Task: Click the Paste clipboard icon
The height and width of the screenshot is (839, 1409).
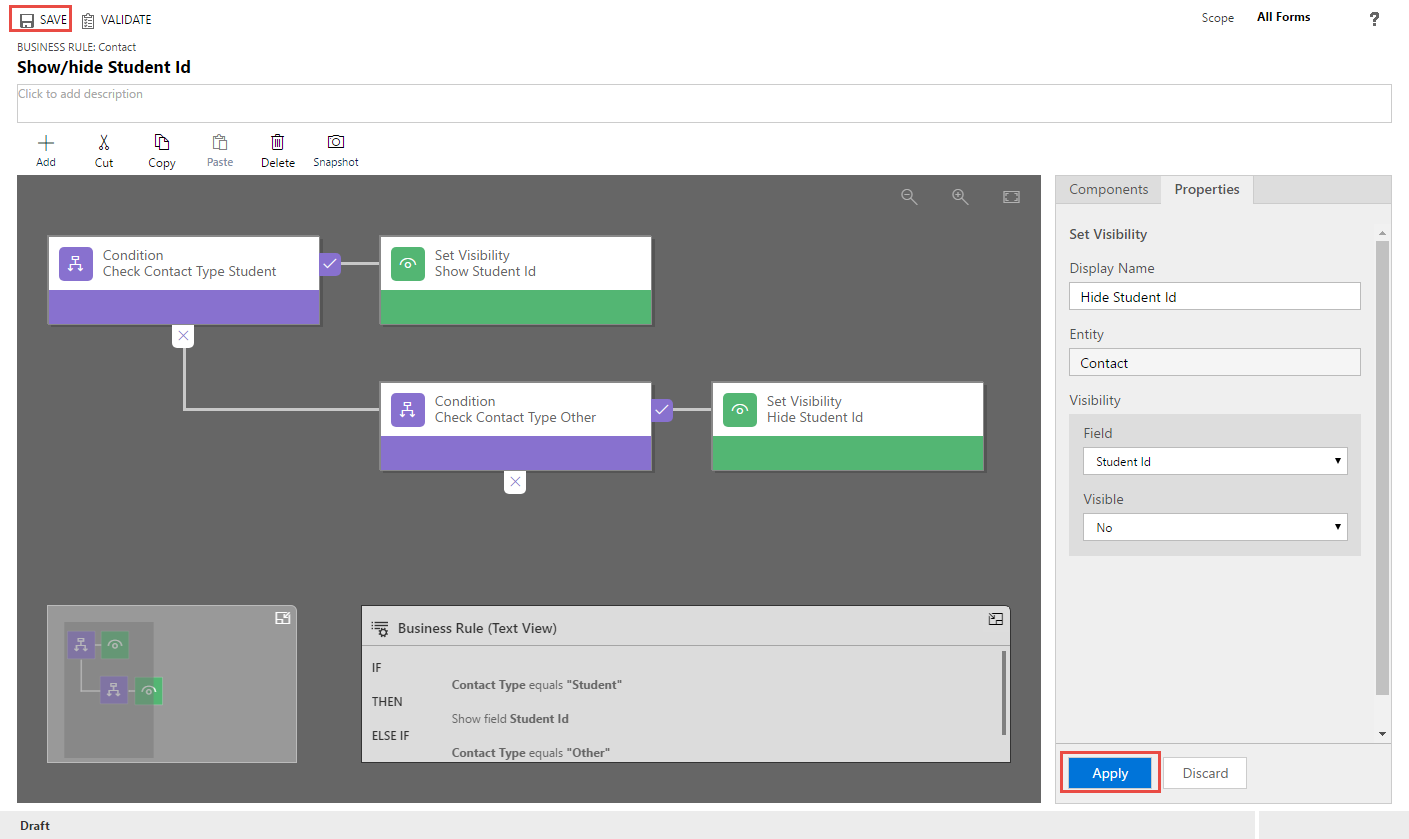Action: click(220, 142)
